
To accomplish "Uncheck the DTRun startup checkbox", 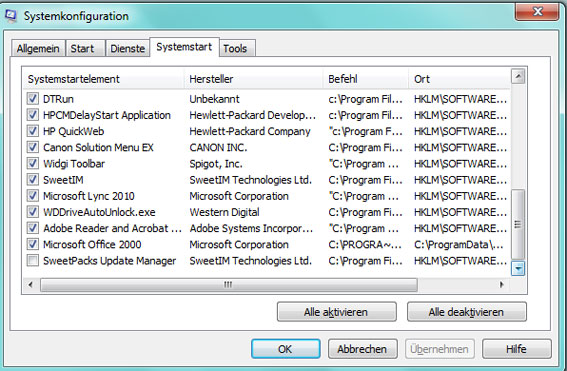I will 33,98.
